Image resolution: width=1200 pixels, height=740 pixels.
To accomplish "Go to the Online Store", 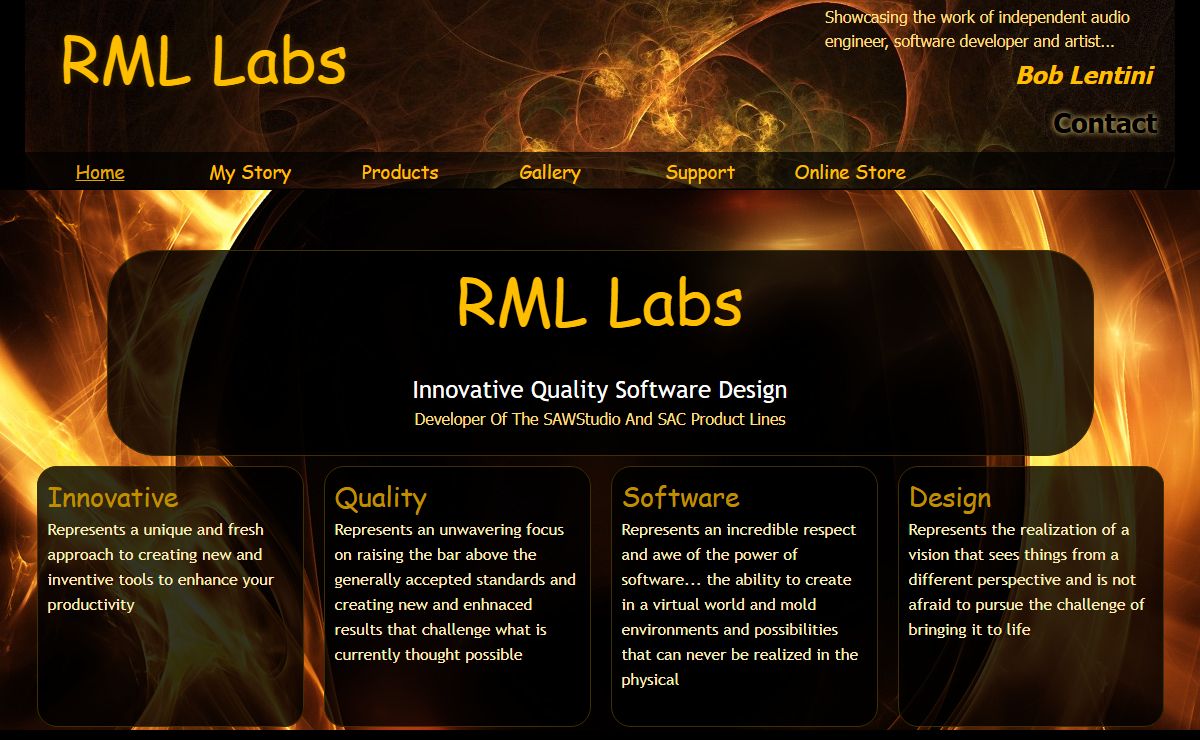I will coord(850,173).
